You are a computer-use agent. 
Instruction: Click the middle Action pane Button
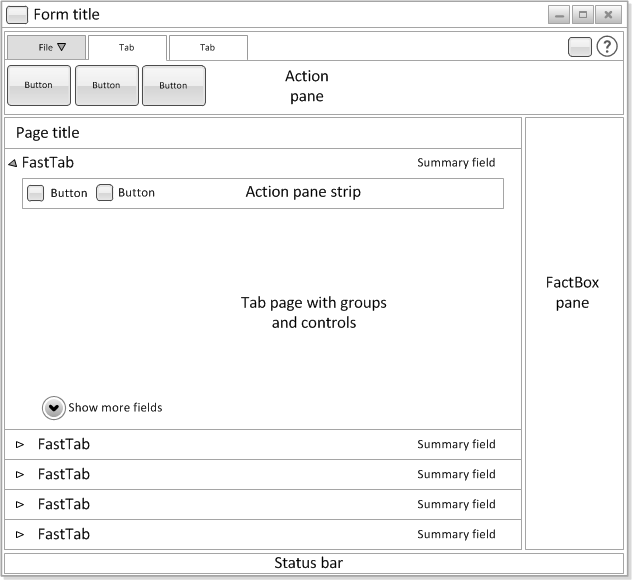pyautogui.click(x=107, y=85)
